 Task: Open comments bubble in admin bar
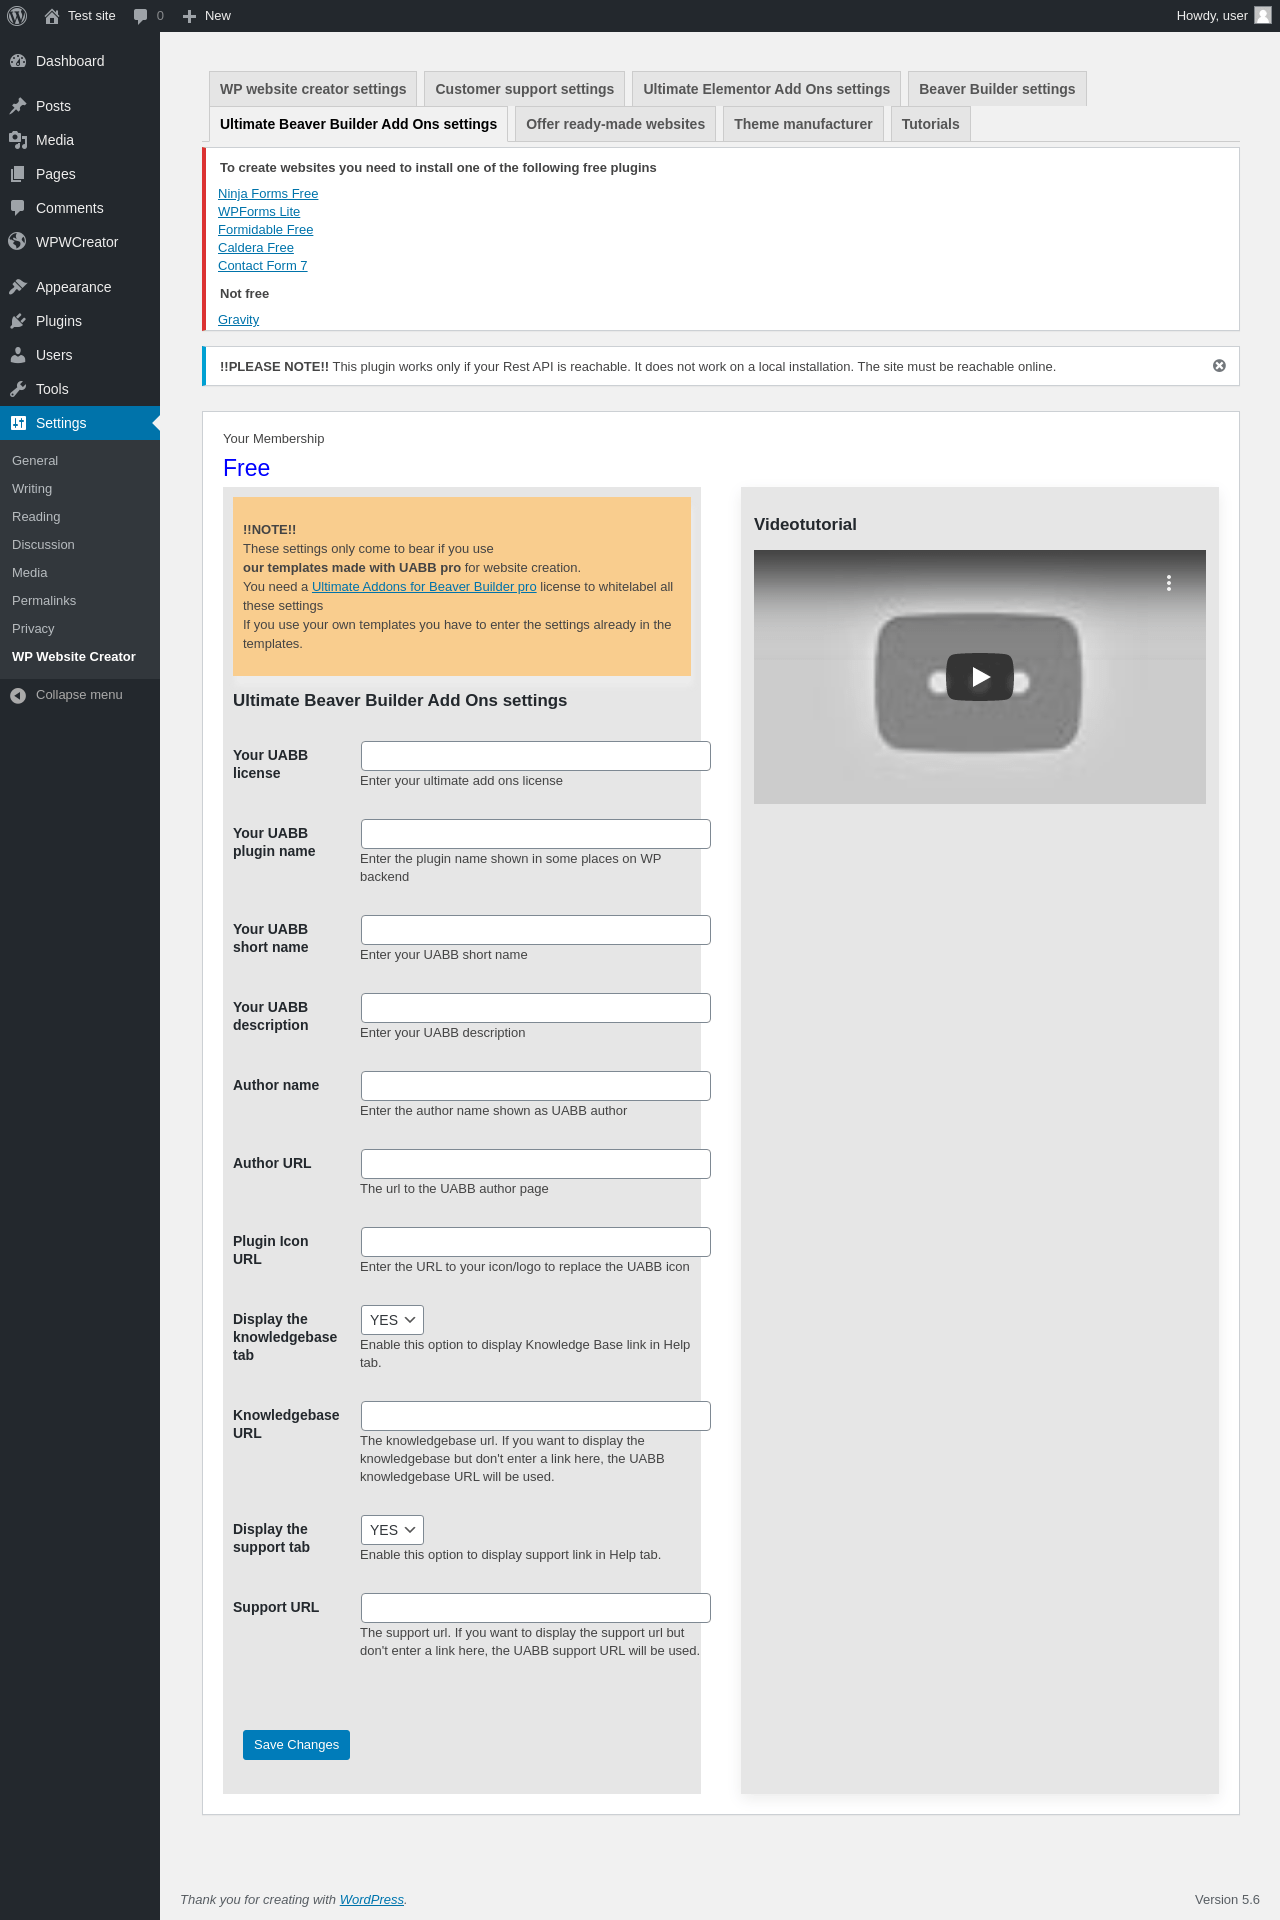click(x=141, y=16)
